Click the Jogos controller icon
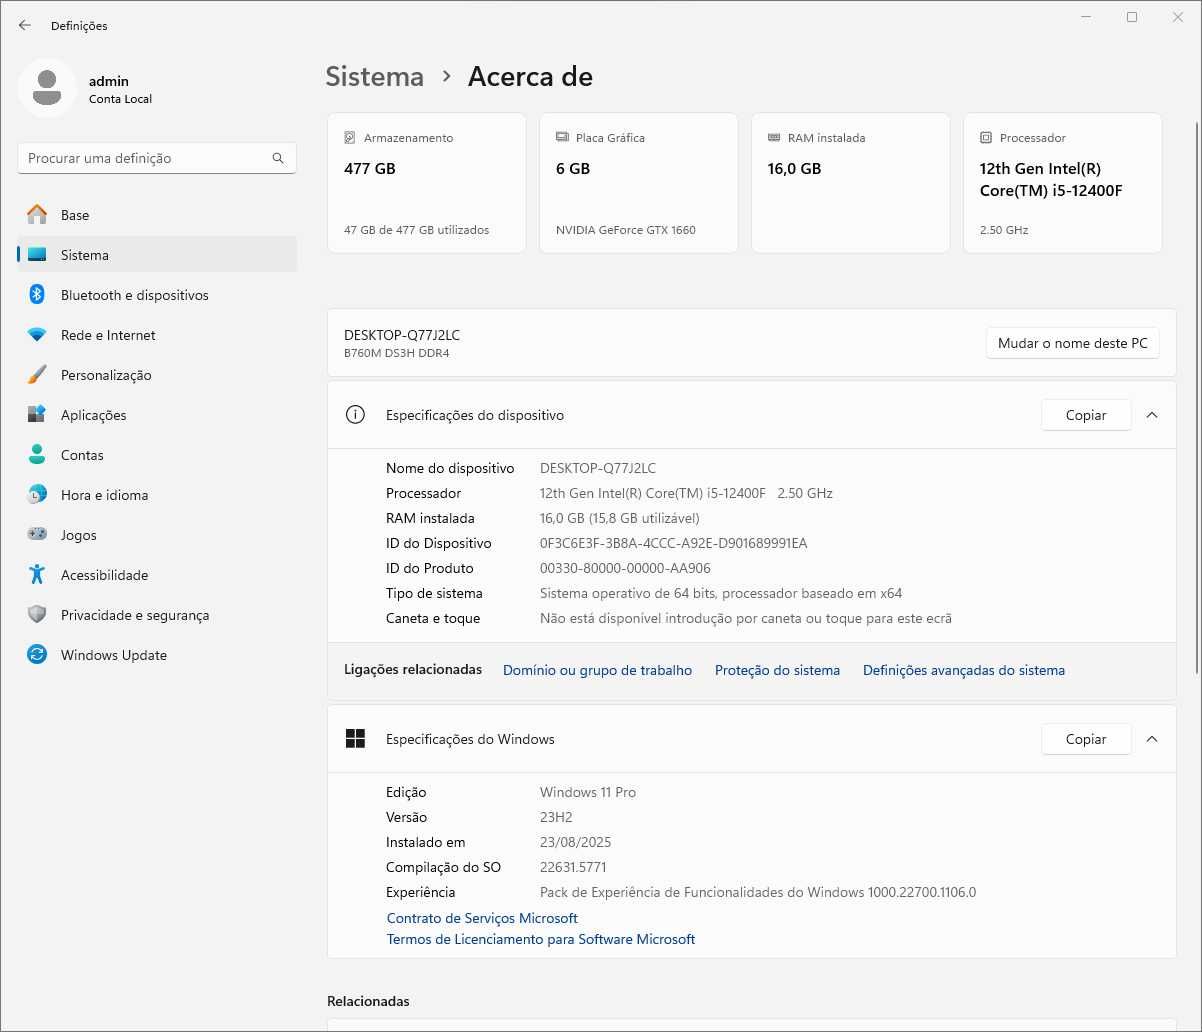1202x1032 pixels. click(x=37, y=535)
